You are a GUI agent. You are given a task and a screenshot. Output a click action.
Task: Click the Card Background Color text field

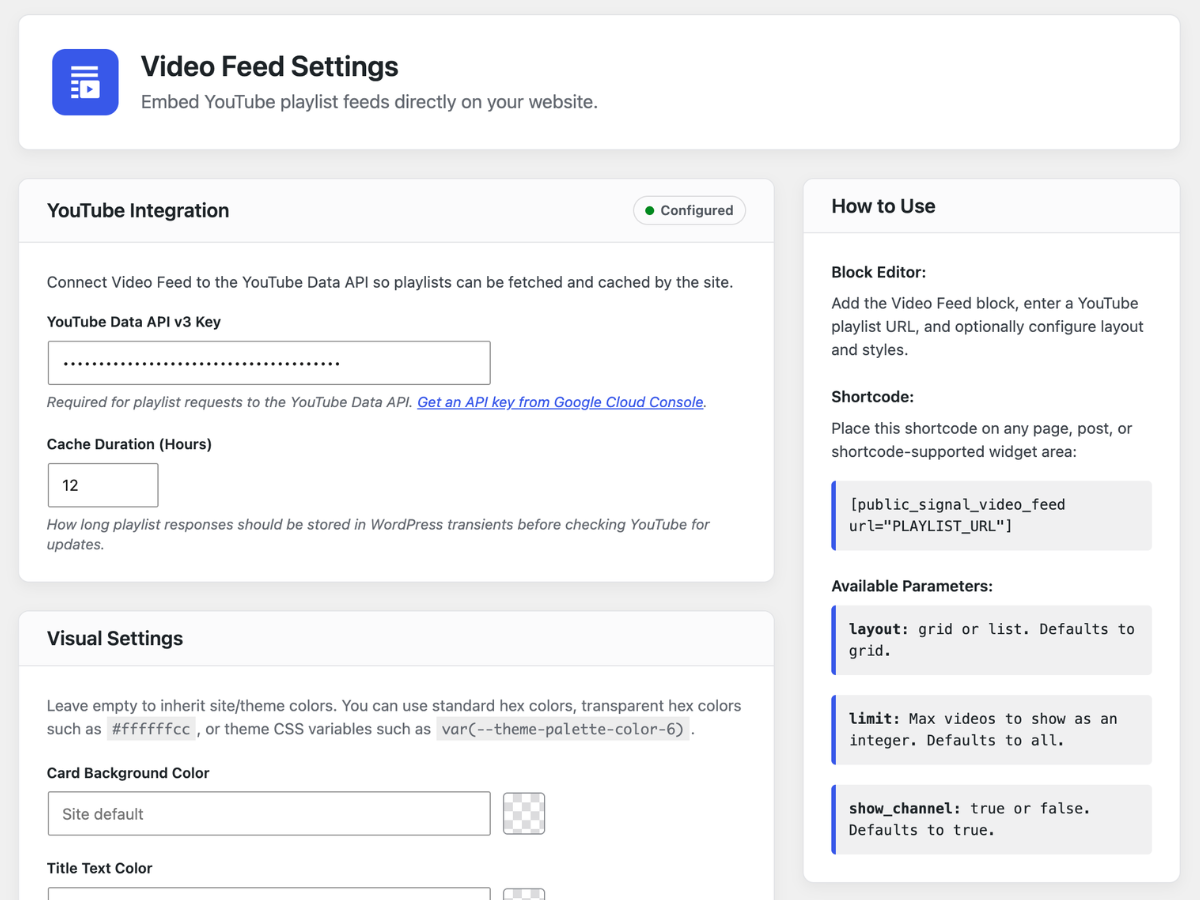pyautogui.click(x=269, y=814)
